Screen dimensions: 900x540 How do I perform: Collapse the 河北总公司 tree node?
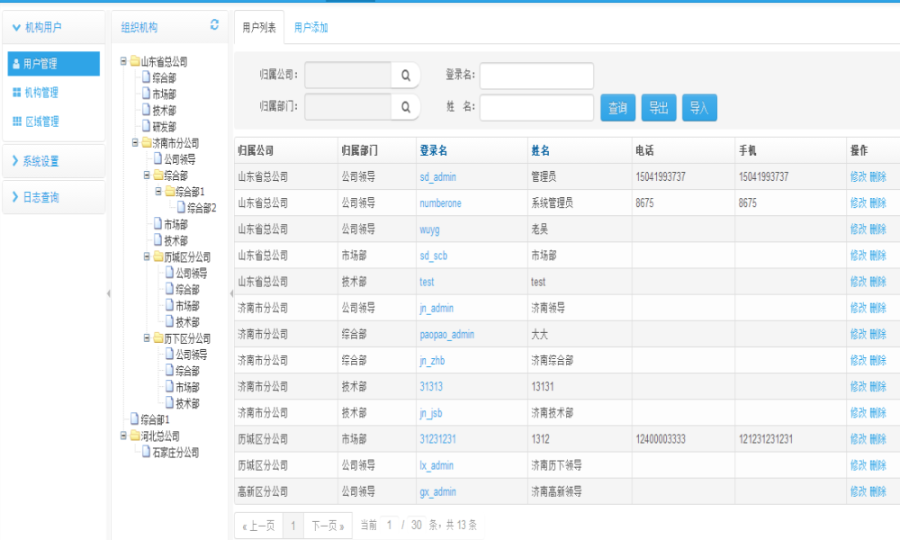pyautogui.click(x=123, y=436)
